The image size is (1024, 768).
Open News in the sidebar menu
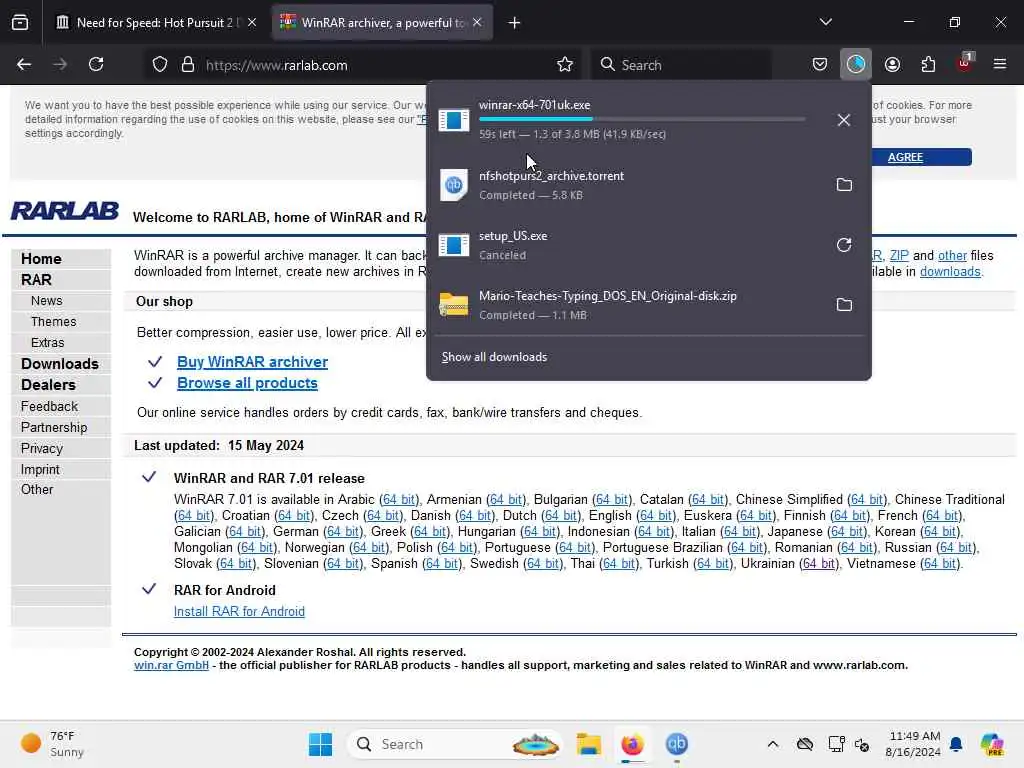coord(46,301)
